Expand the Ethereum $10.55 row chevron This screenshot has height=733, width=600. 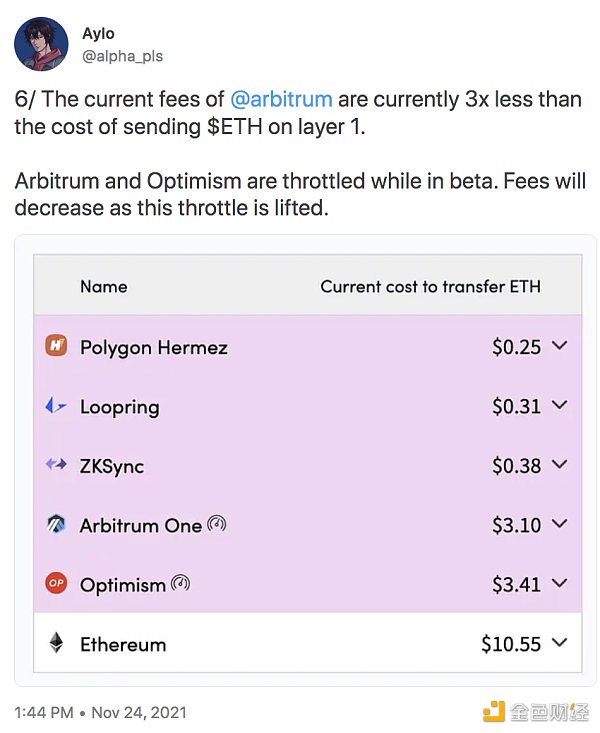point(559,643)
